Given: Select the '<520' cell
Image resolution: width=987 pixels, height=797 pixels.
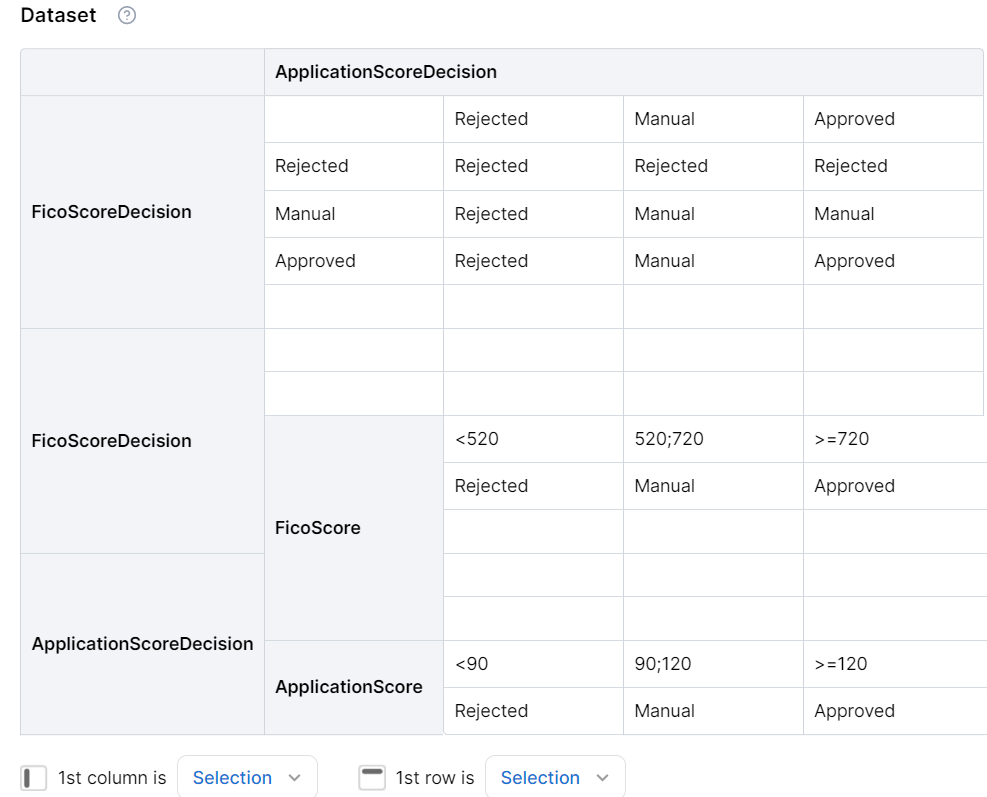Looking at the screenshot, I should [x=533, y=439].
